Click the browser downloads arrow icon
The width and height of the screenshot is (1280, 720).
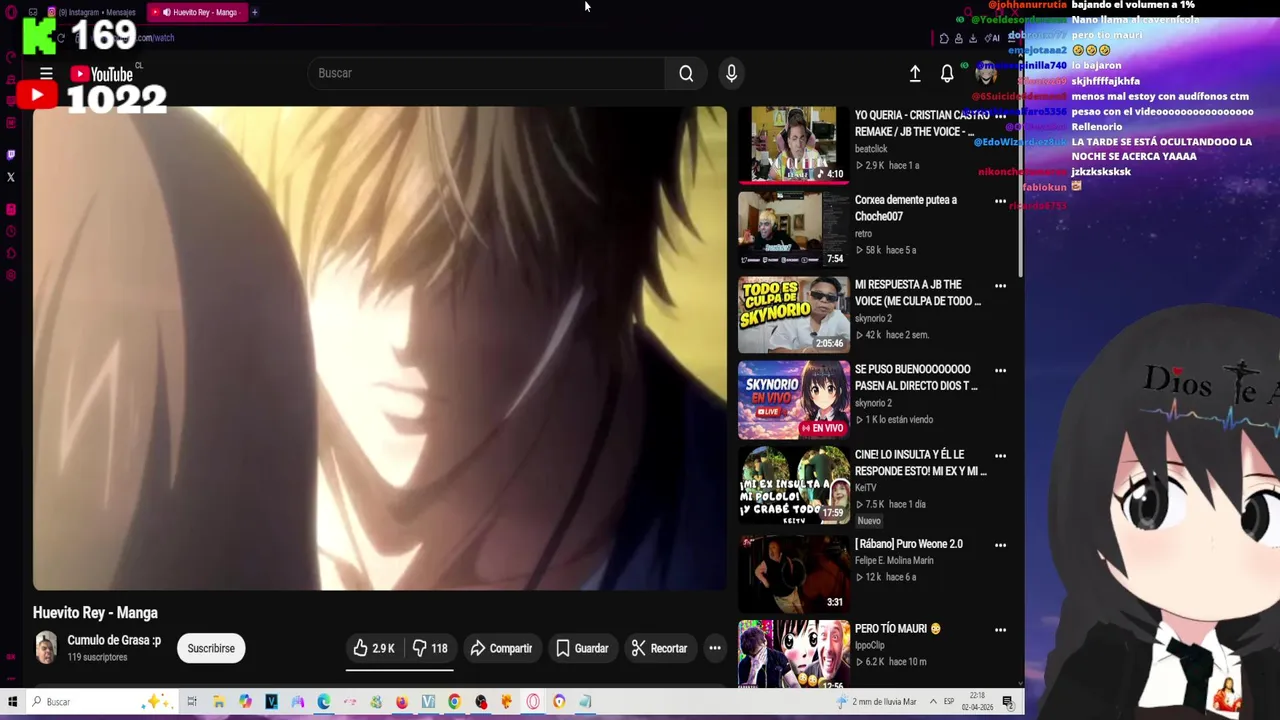point(973,38)
